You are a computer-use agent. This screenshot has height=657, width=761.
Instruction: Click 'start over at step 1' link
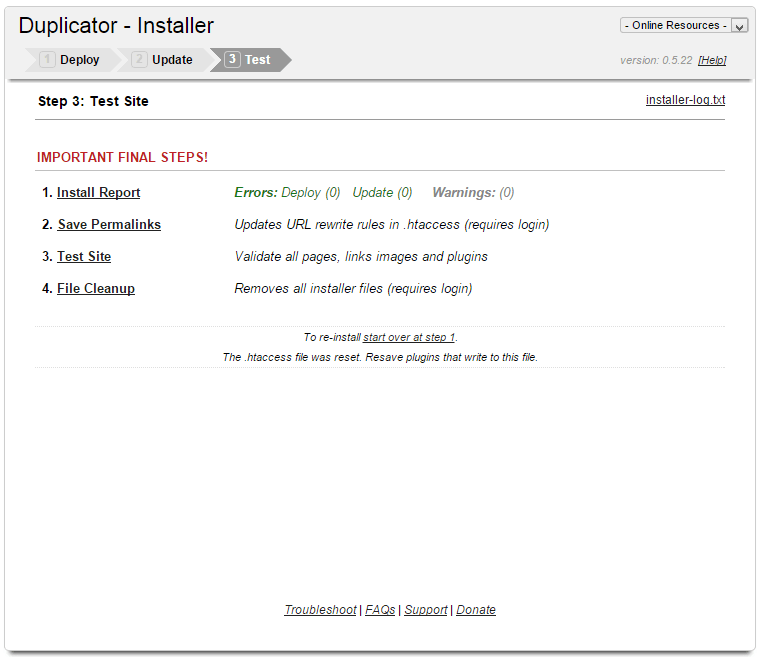click(409, 338)
